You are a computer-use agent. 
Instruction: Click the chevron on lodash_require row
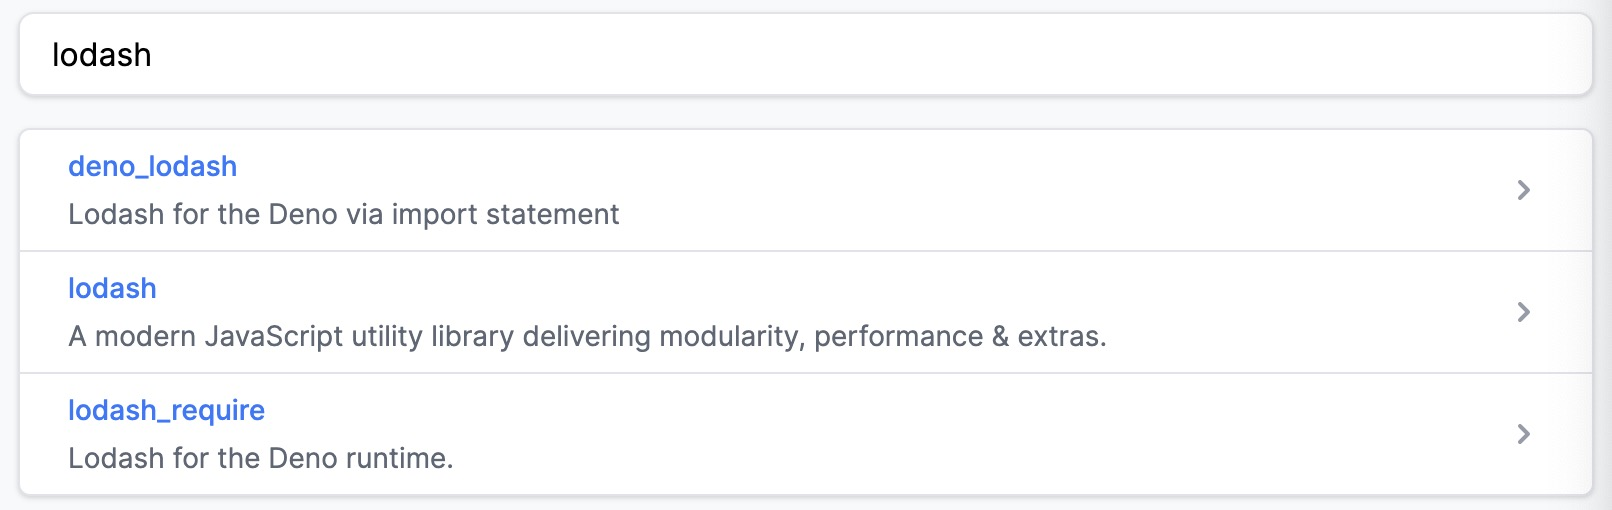click(1523, 434)
